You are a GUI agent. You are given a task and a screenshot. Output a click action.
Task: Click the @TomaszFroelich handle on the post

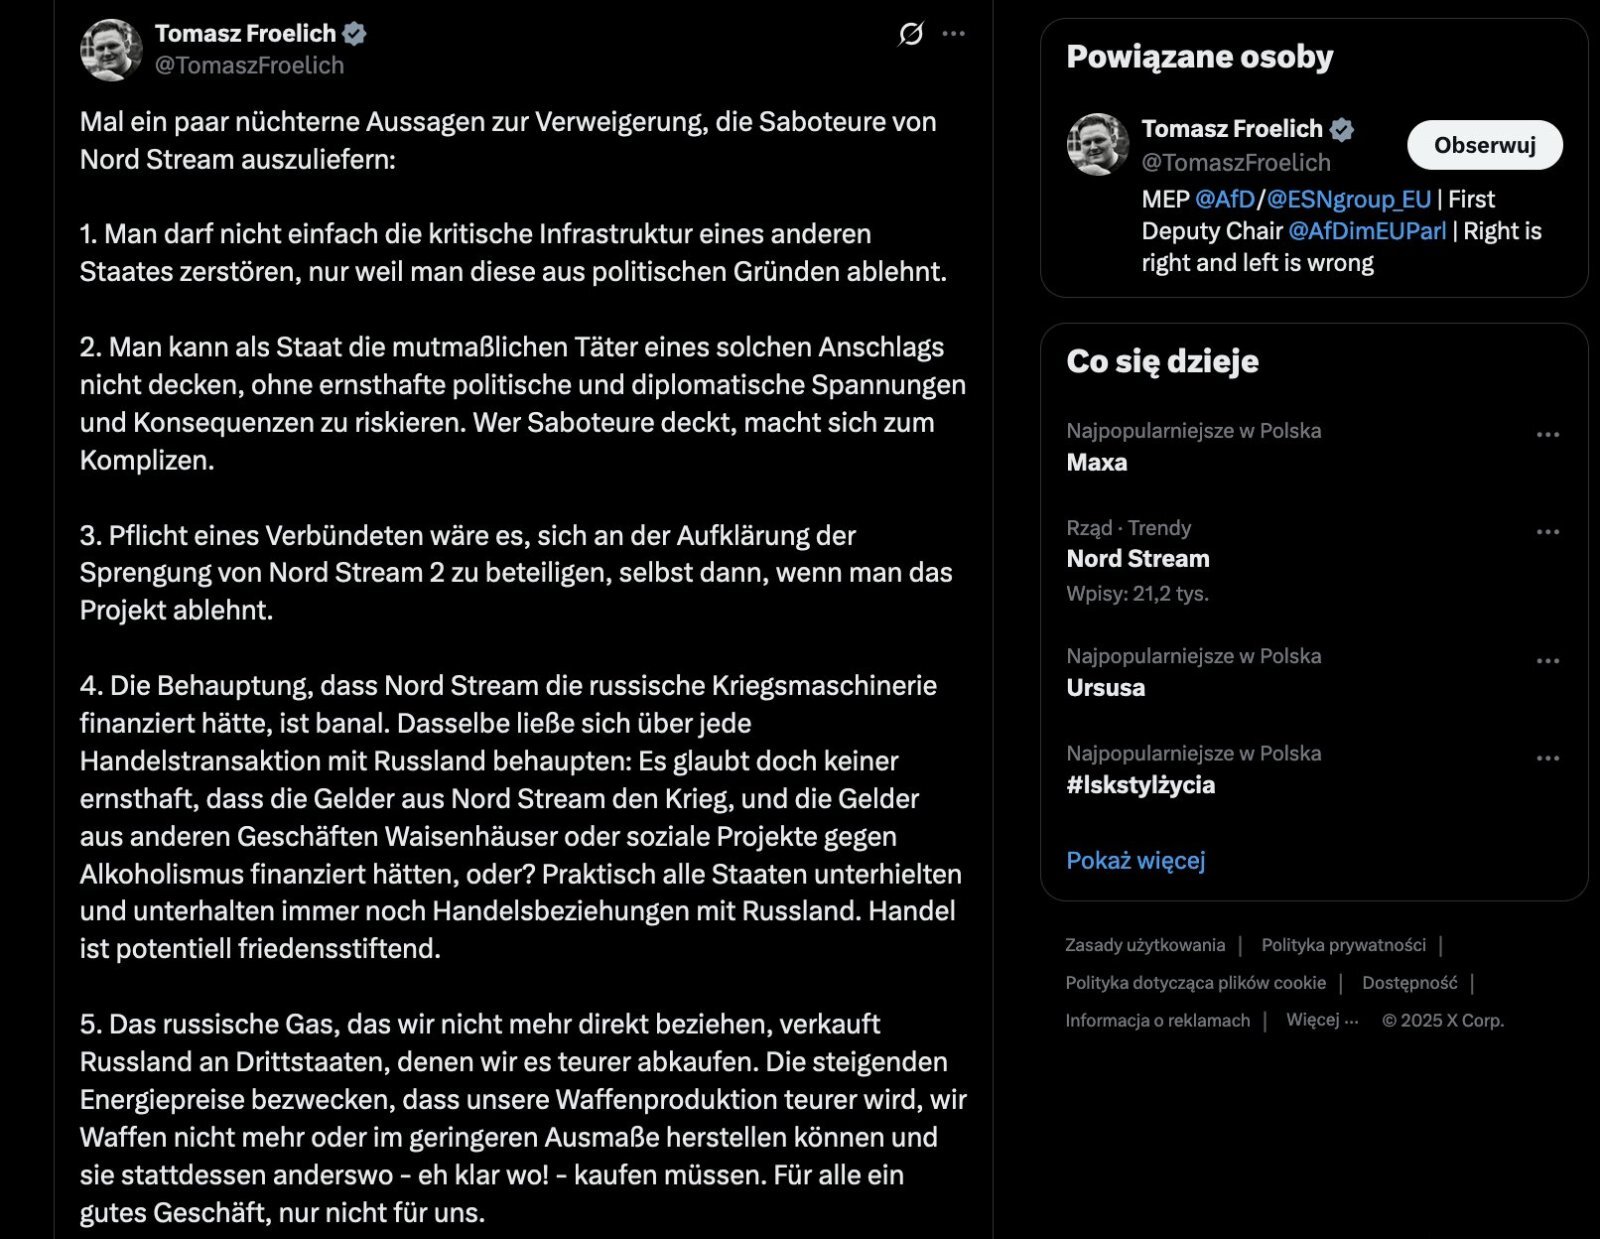pos(249,65)
